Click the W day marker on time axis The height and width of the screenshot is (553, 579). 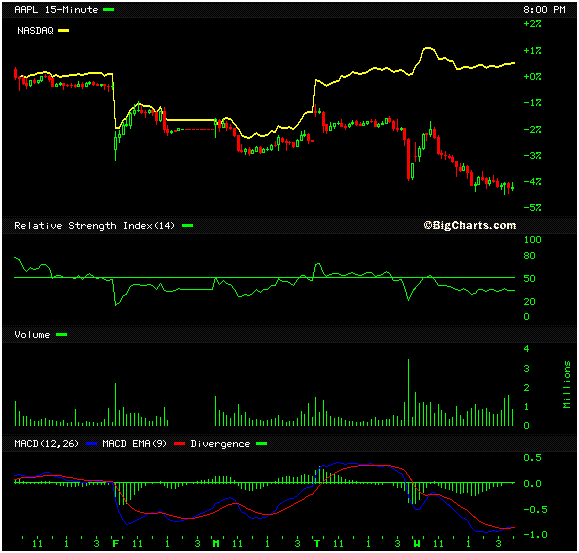417,543
